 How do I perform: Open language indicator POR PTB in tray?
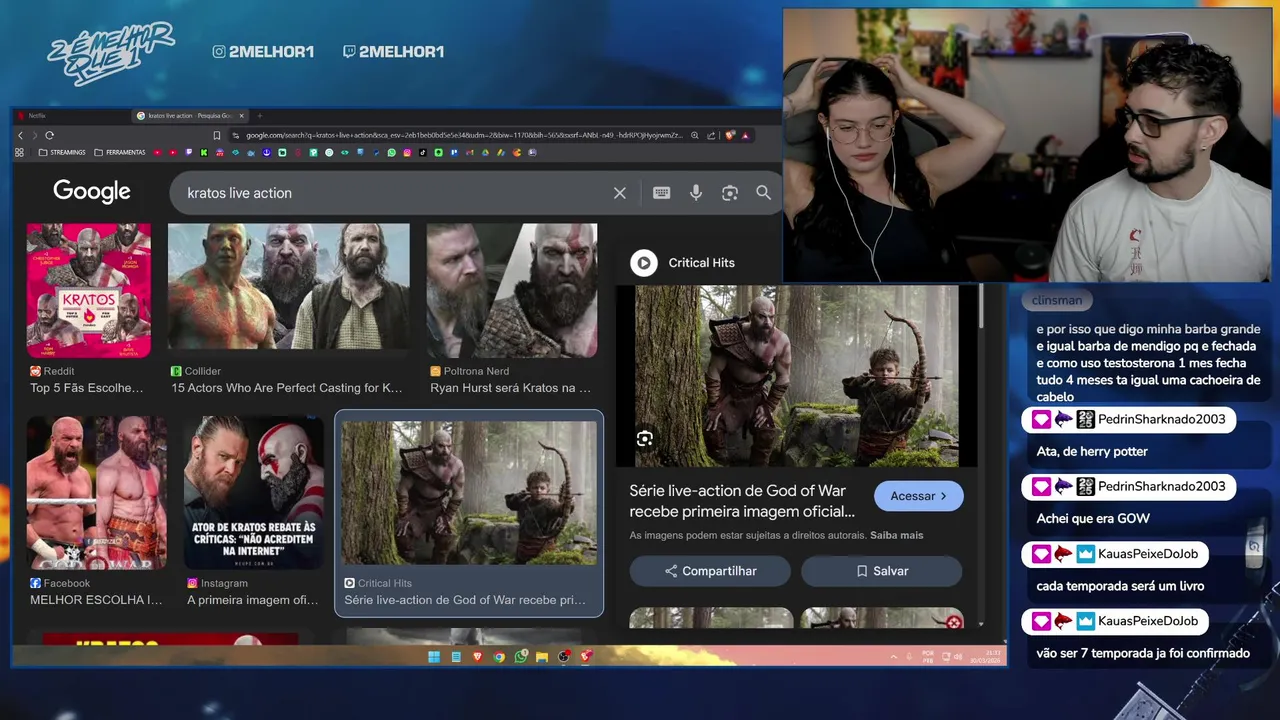928,657
